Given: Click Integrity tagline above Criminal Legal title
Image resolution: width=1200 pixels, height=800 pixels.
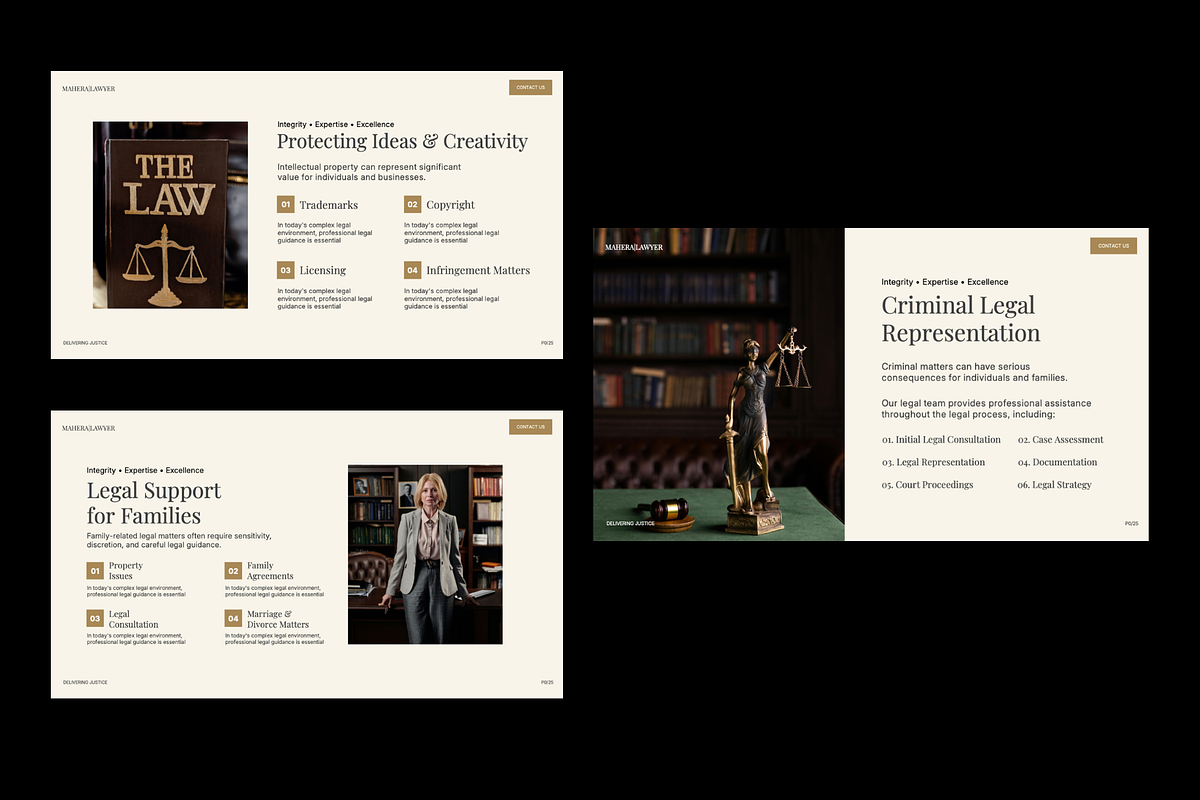Looking at the screenshot, I should point(945,282).
